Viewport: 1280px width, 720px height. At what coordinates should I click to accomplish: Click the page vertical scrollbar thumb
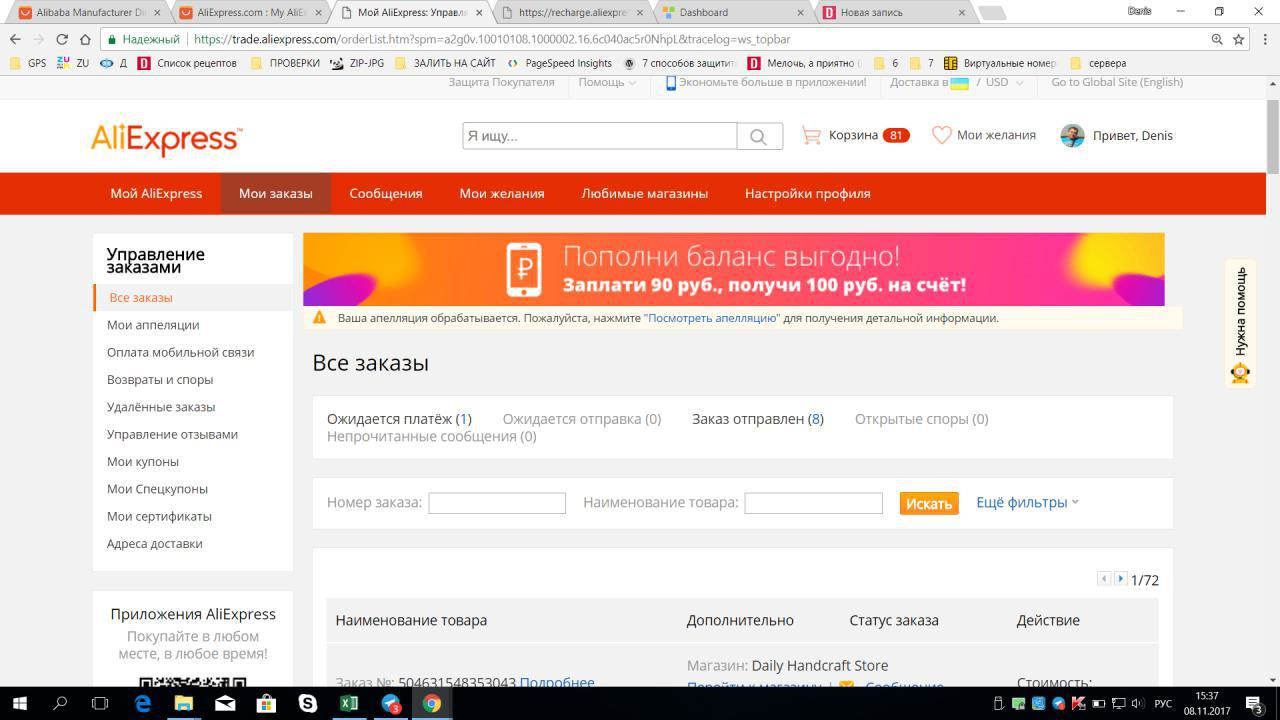pos(1273,136)
